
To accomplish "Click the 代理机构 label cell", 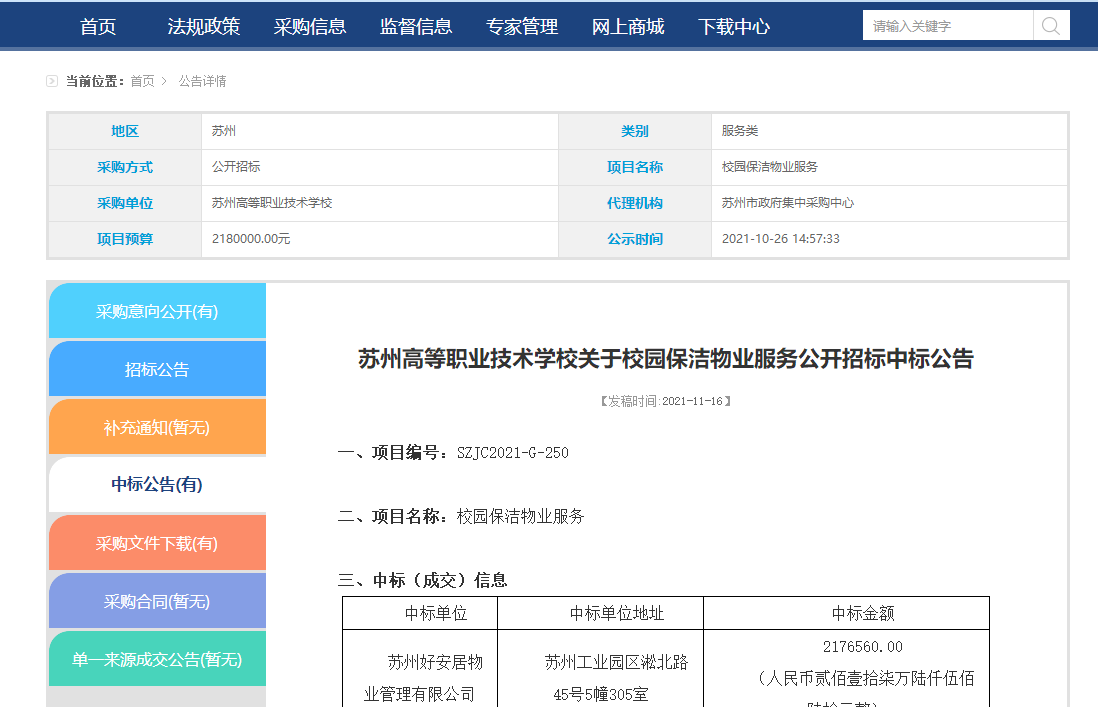I will click(x=635, y=203).
